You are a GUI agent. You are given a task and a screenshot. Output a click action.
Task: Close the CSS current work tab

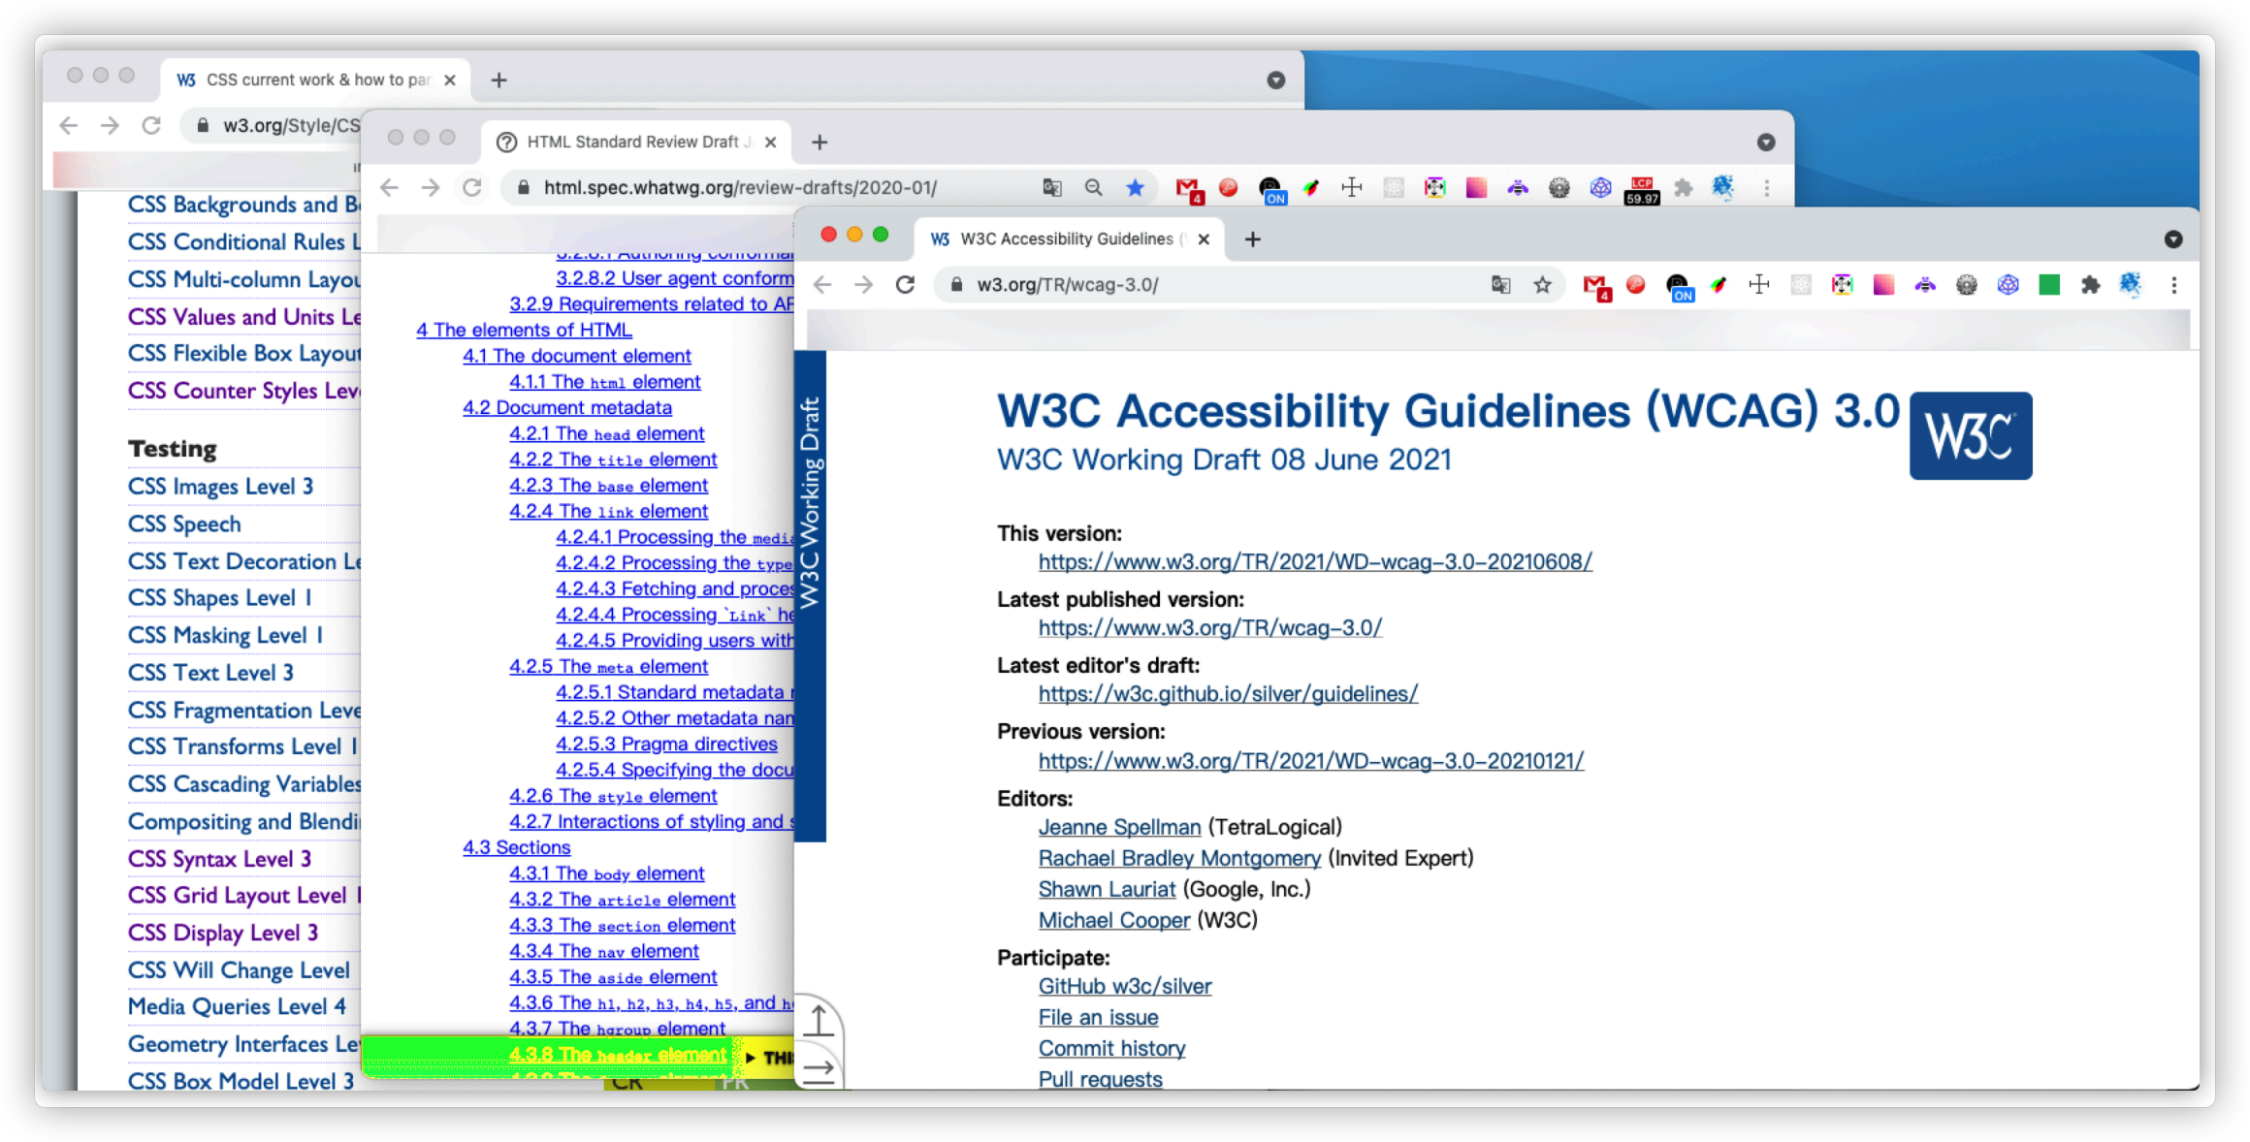(x=450, y=80)
